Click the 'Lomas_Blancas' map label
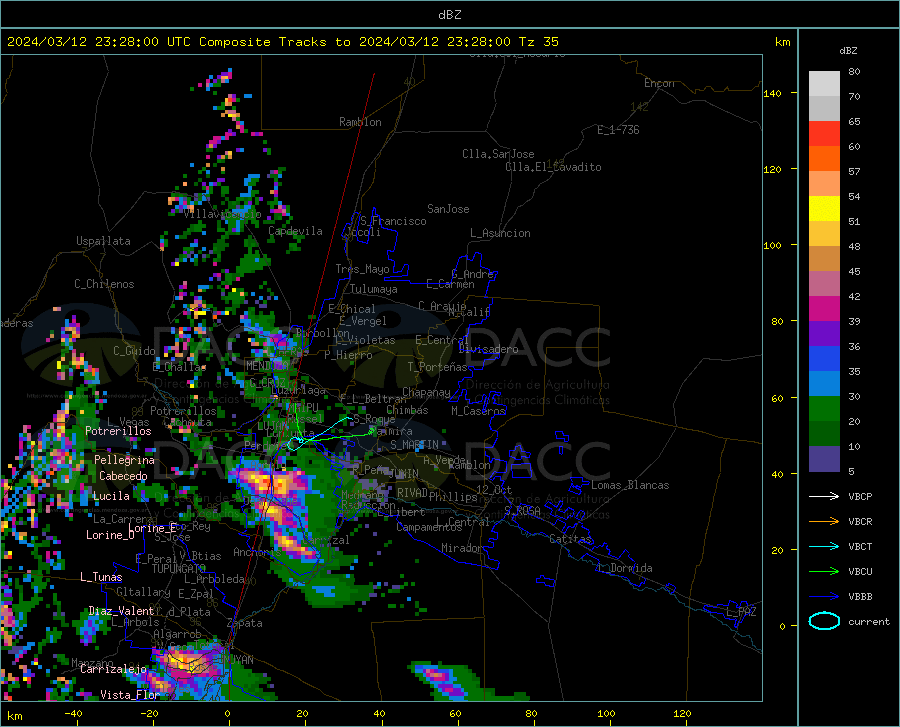The width and height of the screenshot is (900, 727). pyautogui.click(x=630, y=485)
